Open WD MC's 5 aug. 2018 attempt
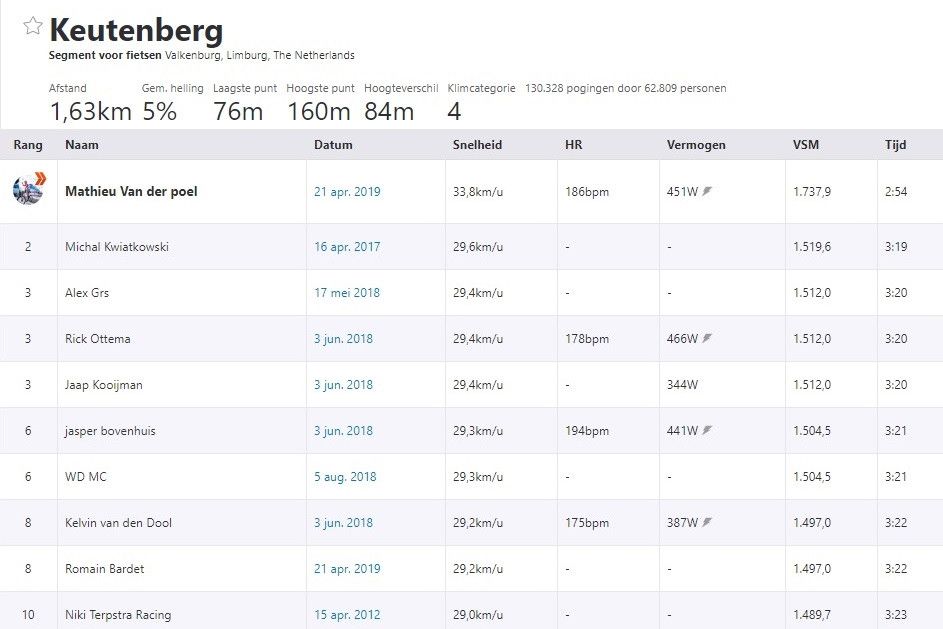The image size is (943, 629). click(x=343, y=476)
